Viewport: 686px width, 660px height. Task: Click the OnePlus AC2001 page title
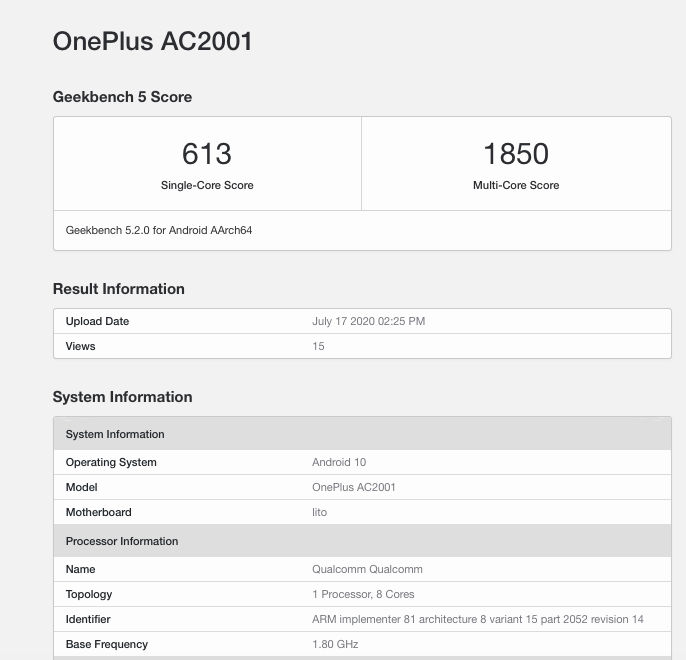(x=152, y=42)
